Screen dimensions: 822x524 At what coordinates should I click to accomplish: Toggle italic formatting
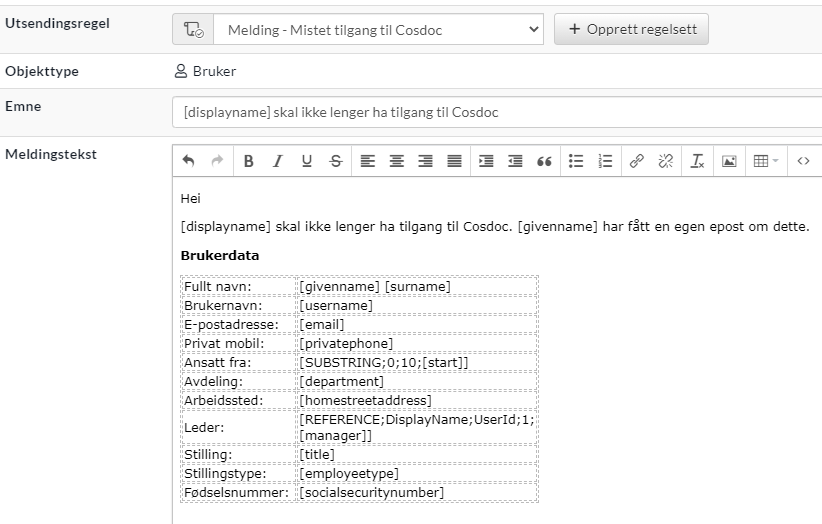pyautogui.click(x=278, y=161)
